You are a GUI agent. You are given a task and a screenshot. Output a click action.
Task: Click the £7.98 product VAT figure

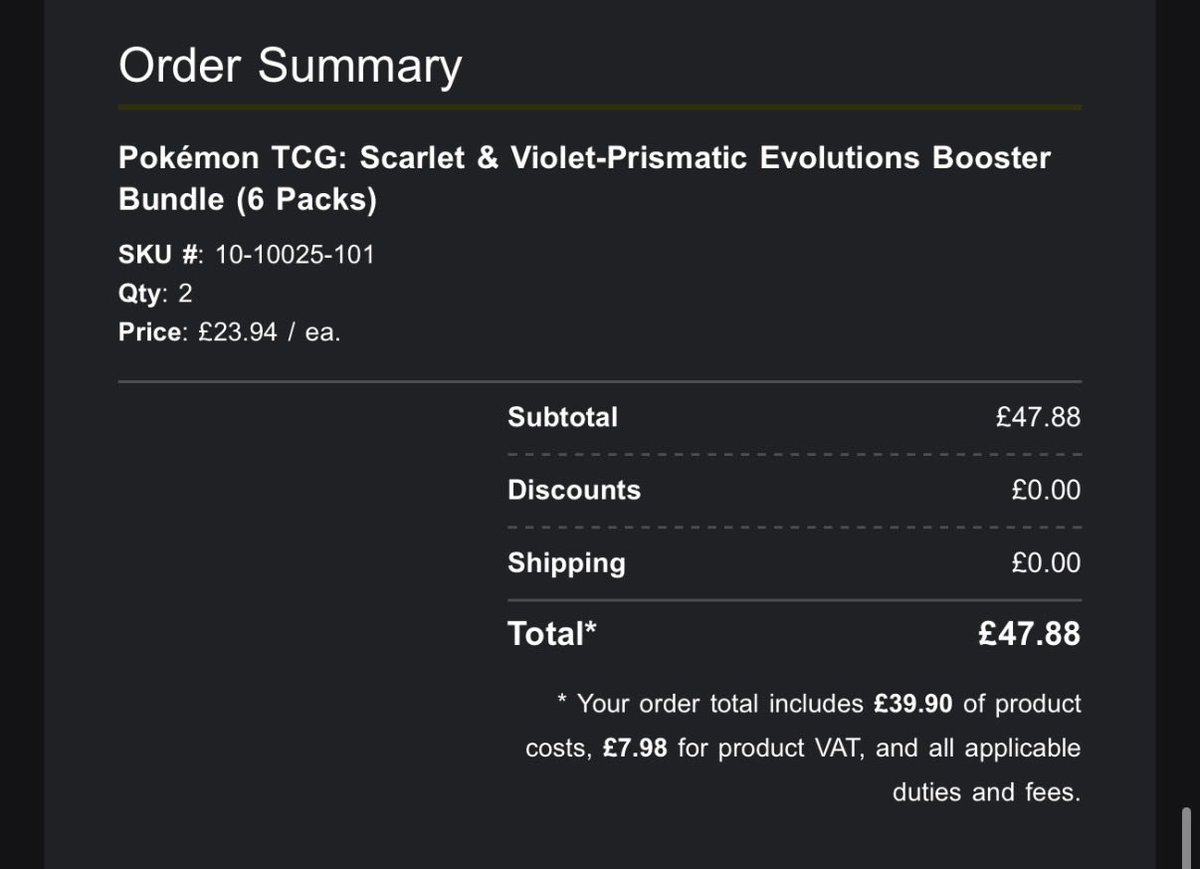[x=635, y=748]
